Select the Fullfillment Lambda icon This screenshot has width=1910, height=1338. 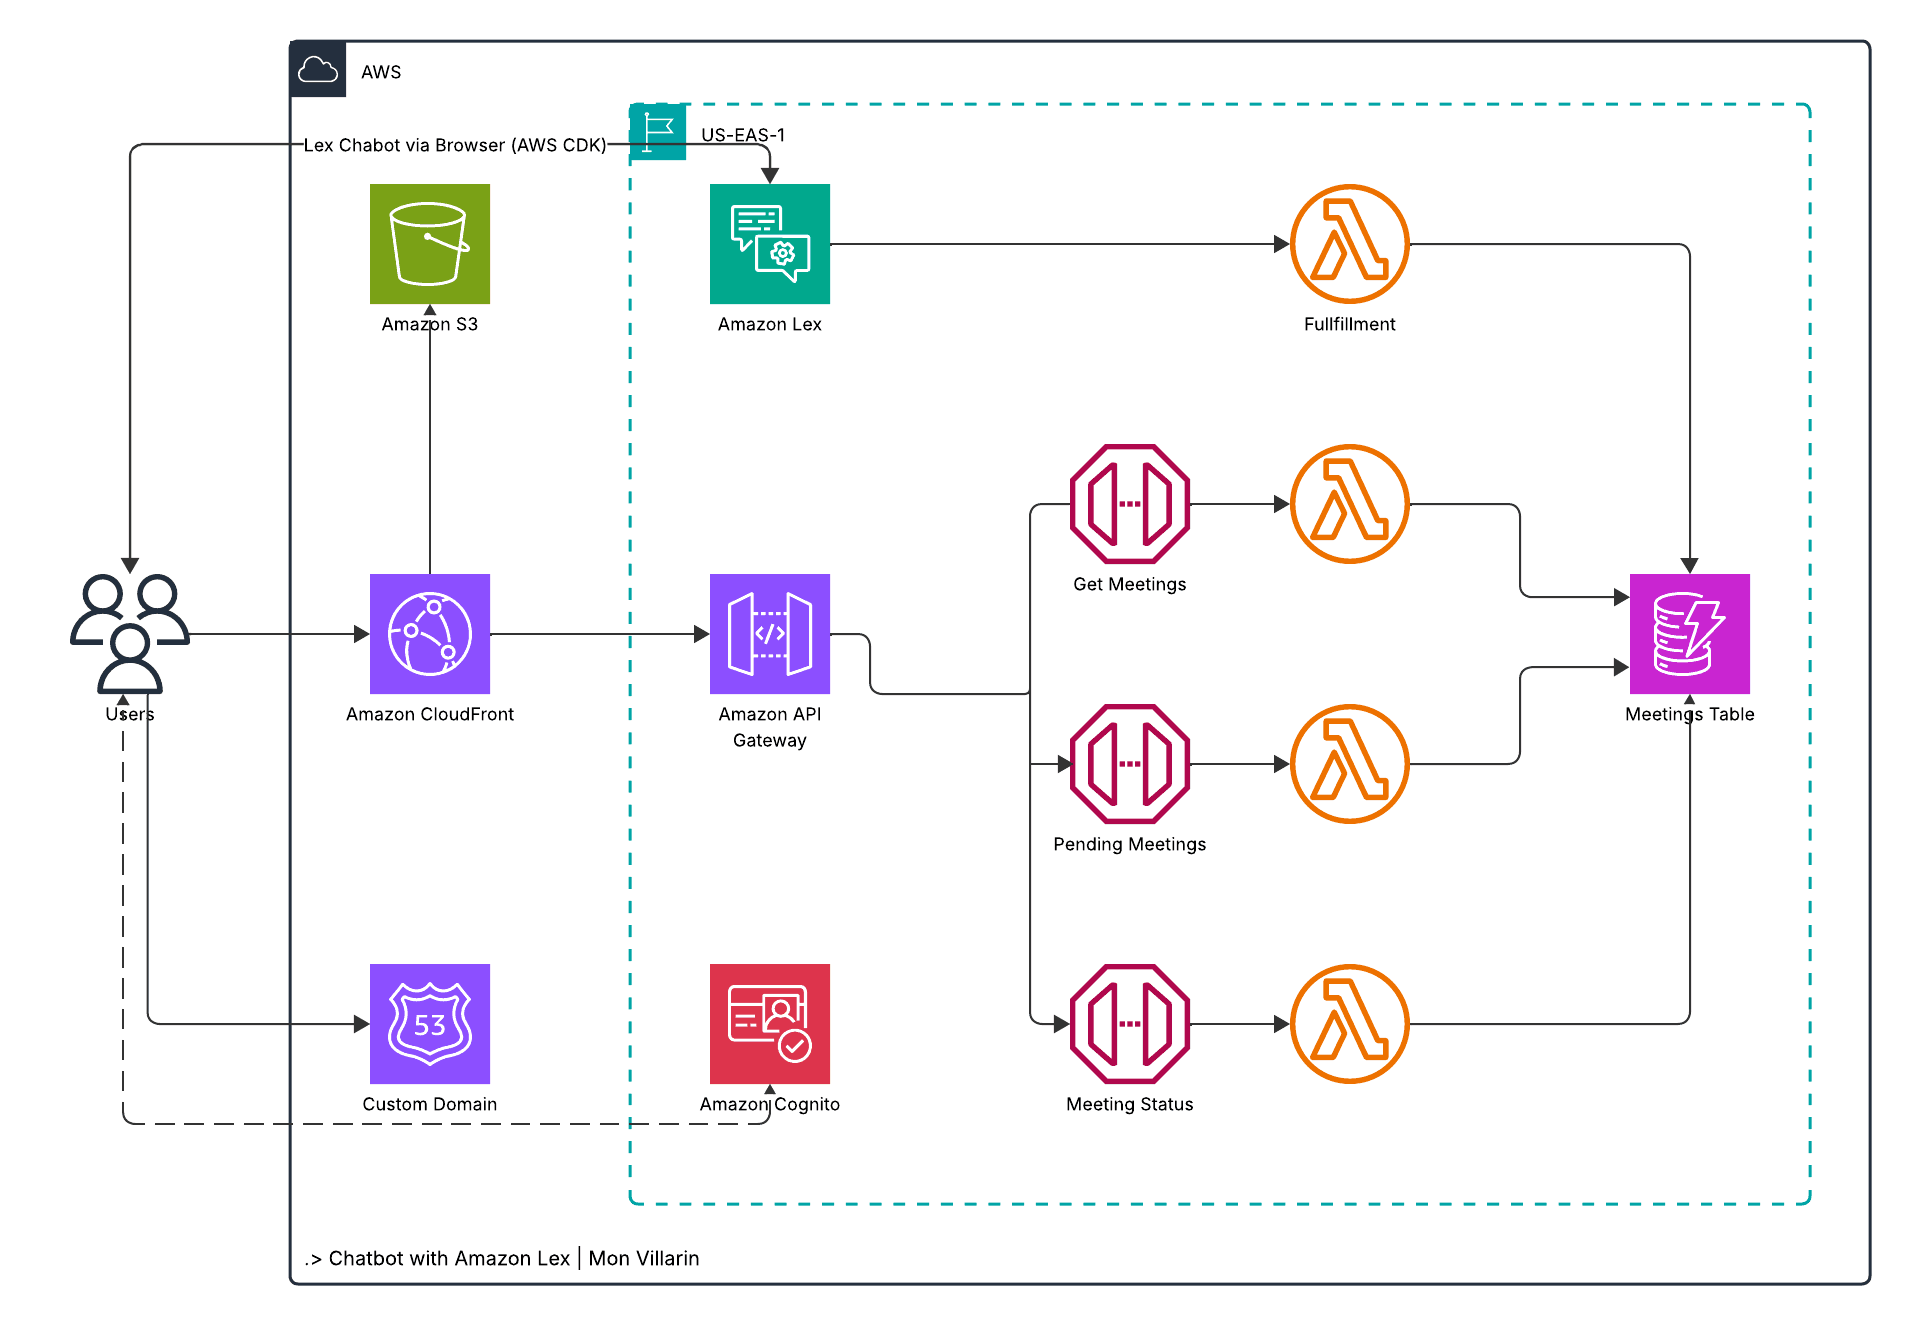[1349, 243]
